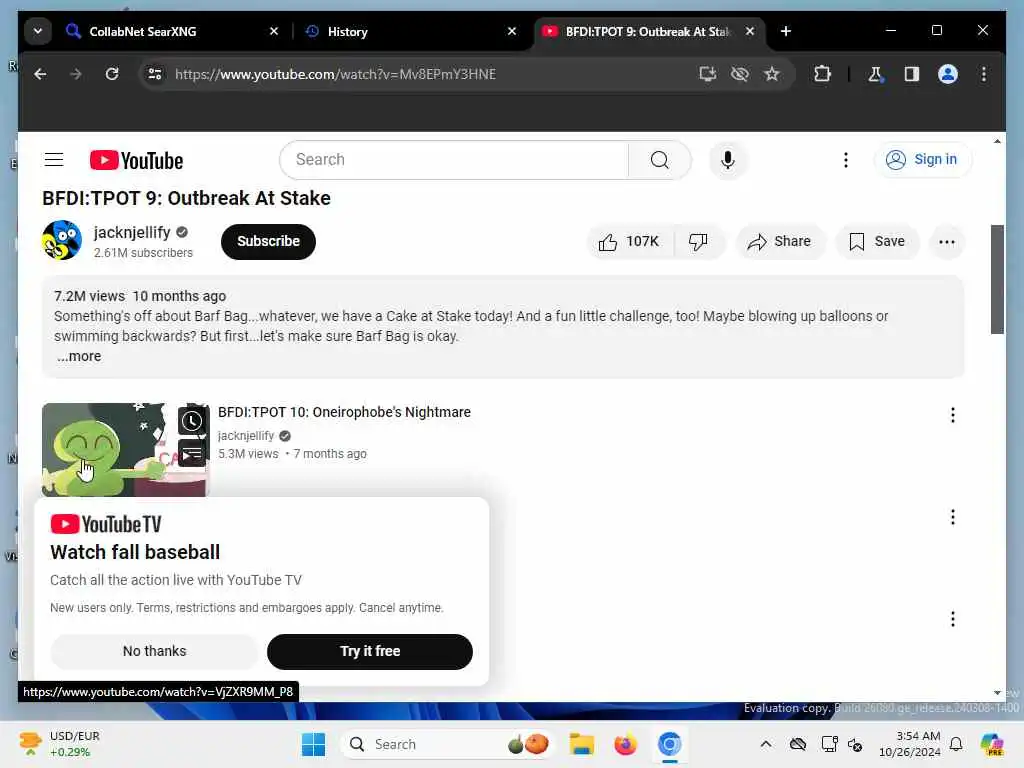Open Chrome Labs flask icon
Viewport: 1024px width, 768px height.
pos(875,74)
